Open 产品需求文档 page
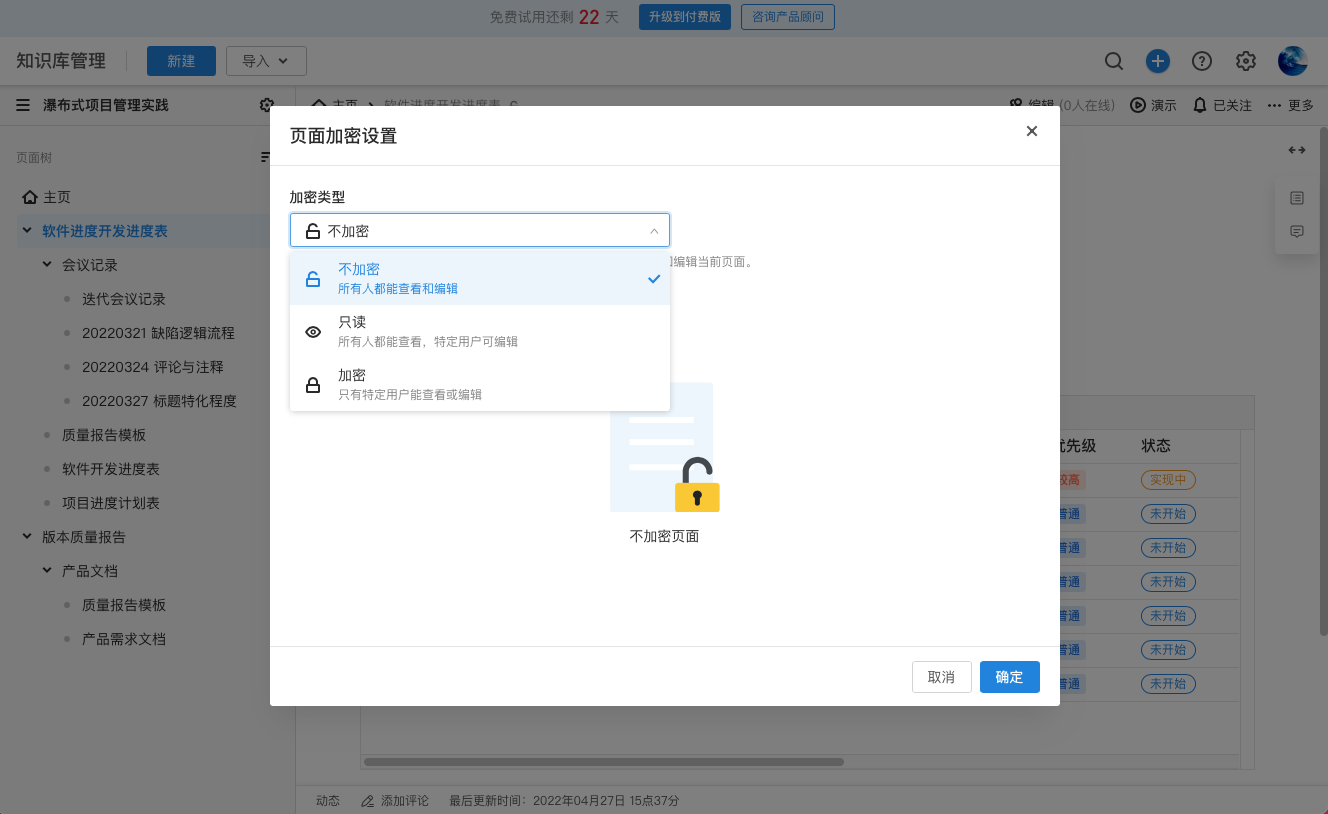Viewport: 1328px width, 814px height. click(x=124, y=639)
